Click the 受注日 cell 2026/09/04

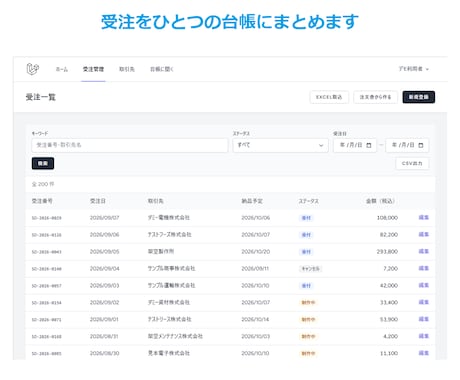(x=104, y=268)
